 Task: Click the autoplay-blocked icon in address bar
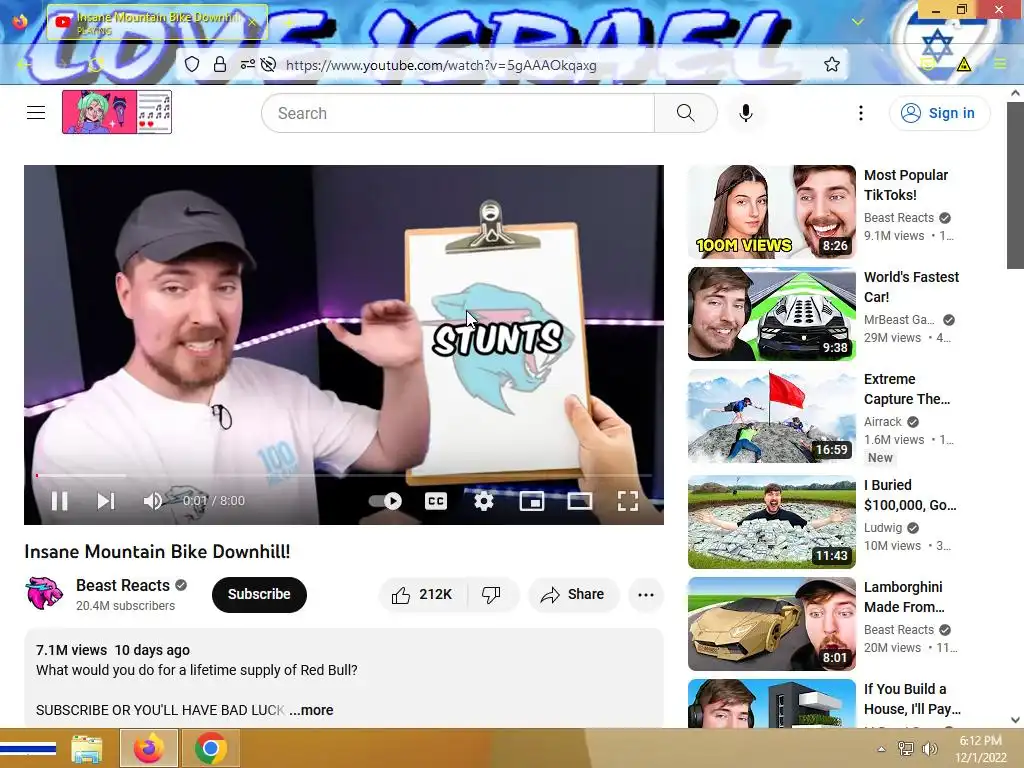point(268,65)
